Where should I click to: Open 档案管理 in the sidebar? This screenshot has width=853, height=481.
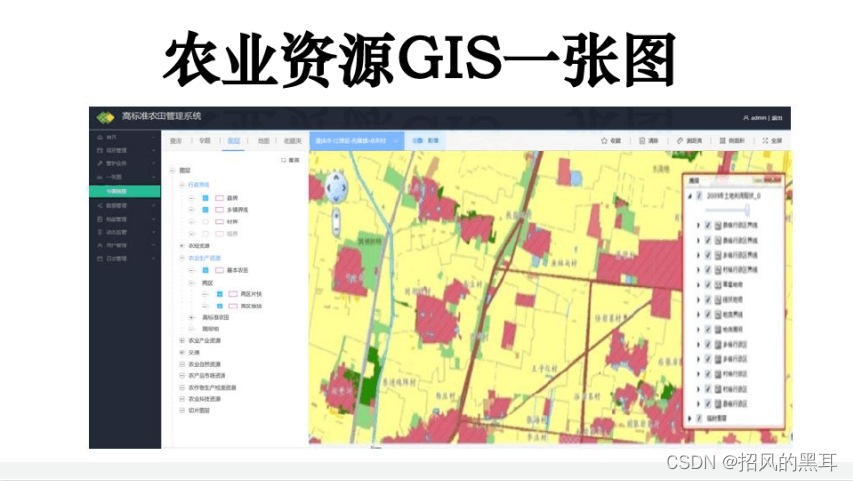pyautogui.click(x=116, y=219)
